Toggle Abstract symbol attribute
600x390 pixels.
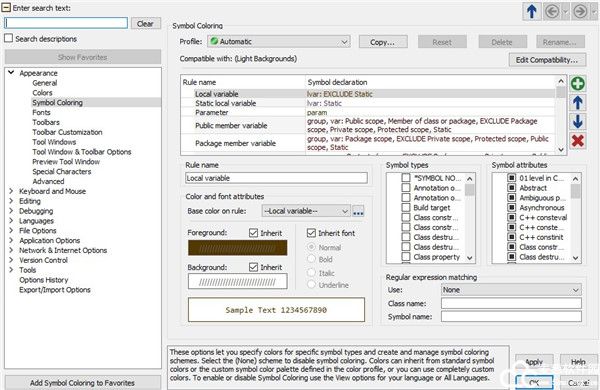coord(512,188)
